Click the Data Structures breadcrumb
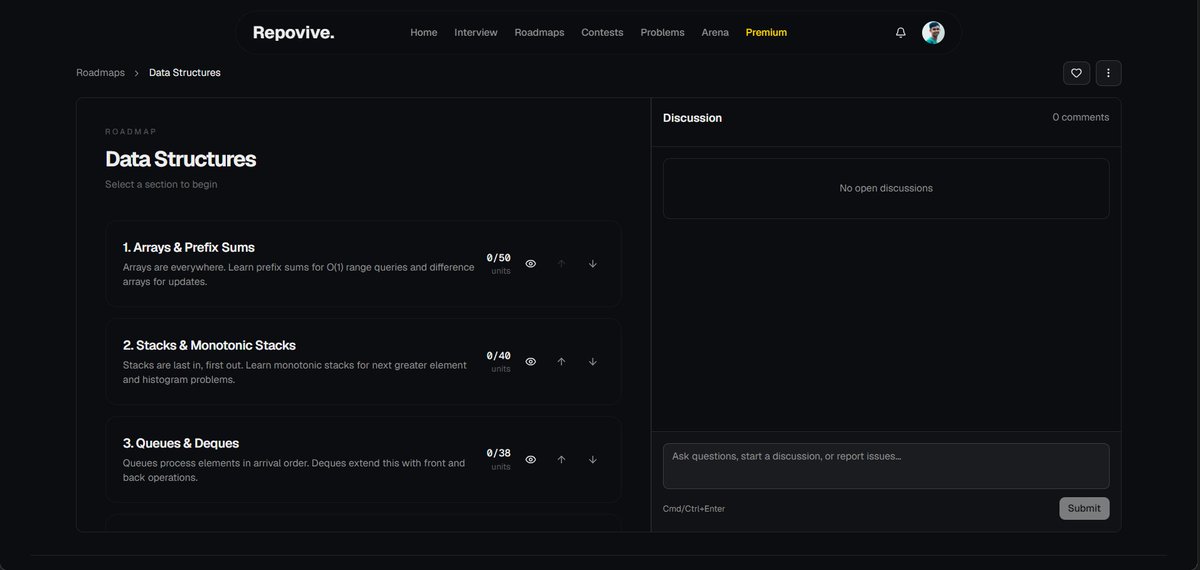Image resolution: width=1200 pixels, height=570 pixels. coord(185,73)
